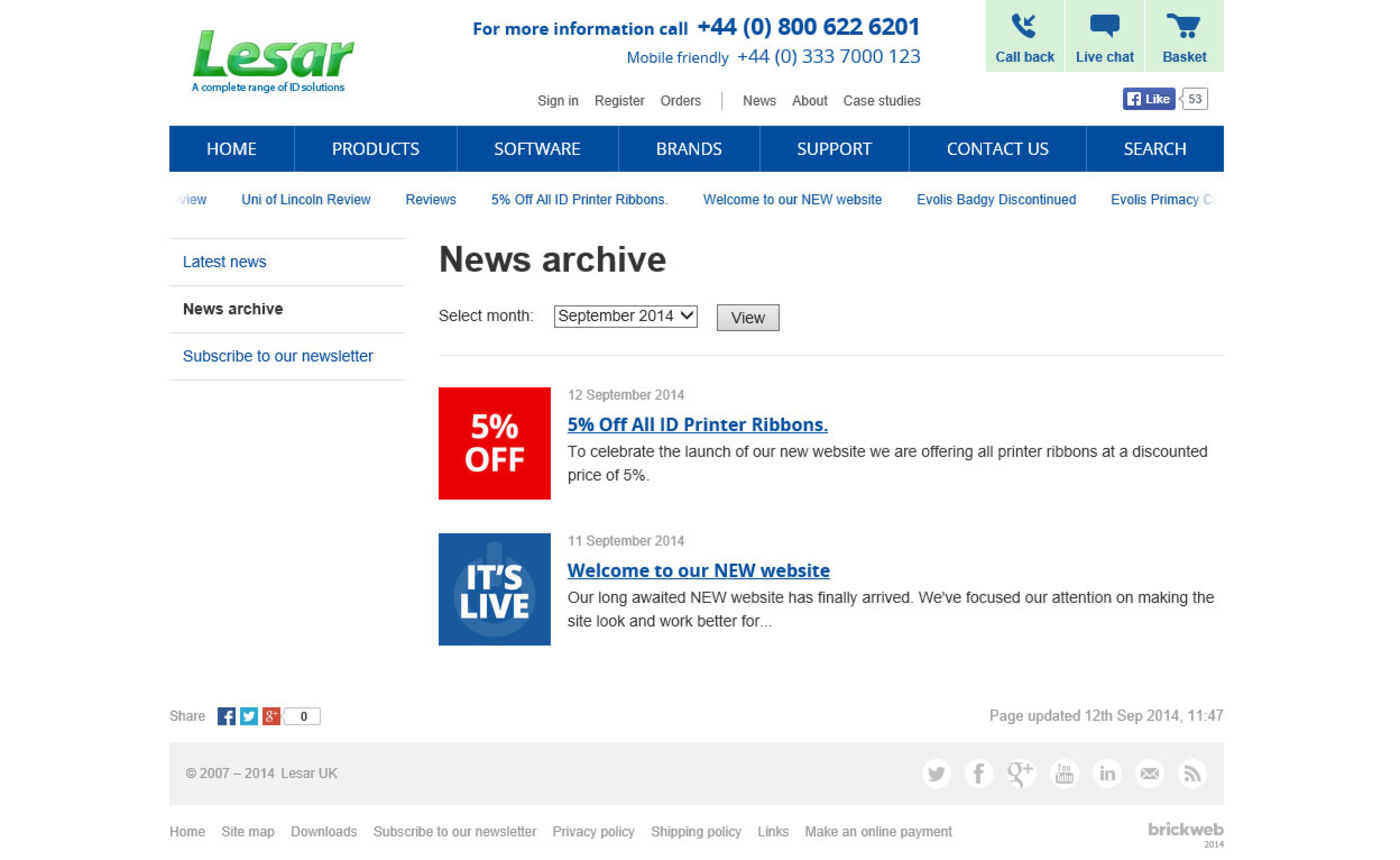Click the email envelope footer icon
Image resolution: width=1400 pixels, height=860 pixels.
tap(1149, 773)
